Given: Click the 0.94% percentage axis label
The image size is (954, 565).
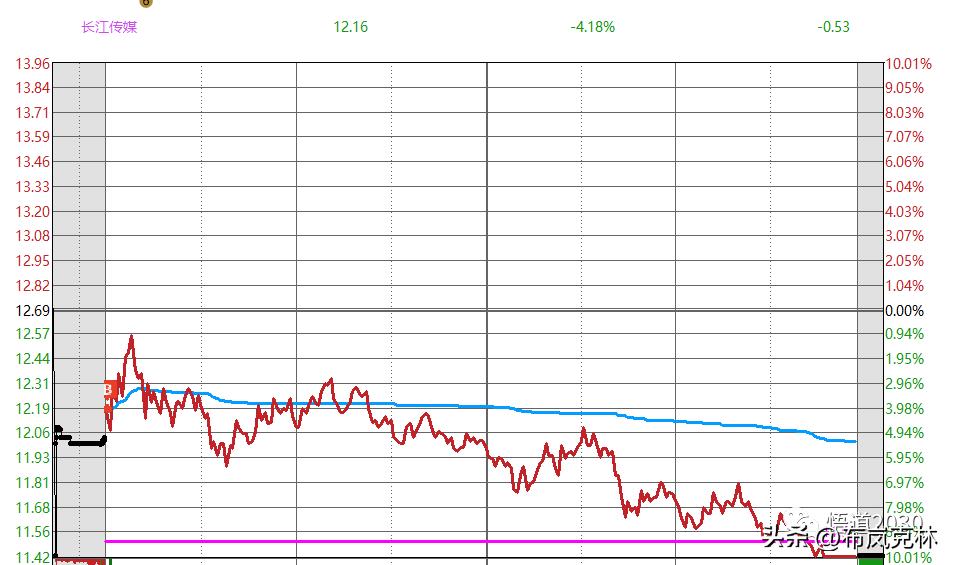Looking at the screenshot, I should pos(904,334).
